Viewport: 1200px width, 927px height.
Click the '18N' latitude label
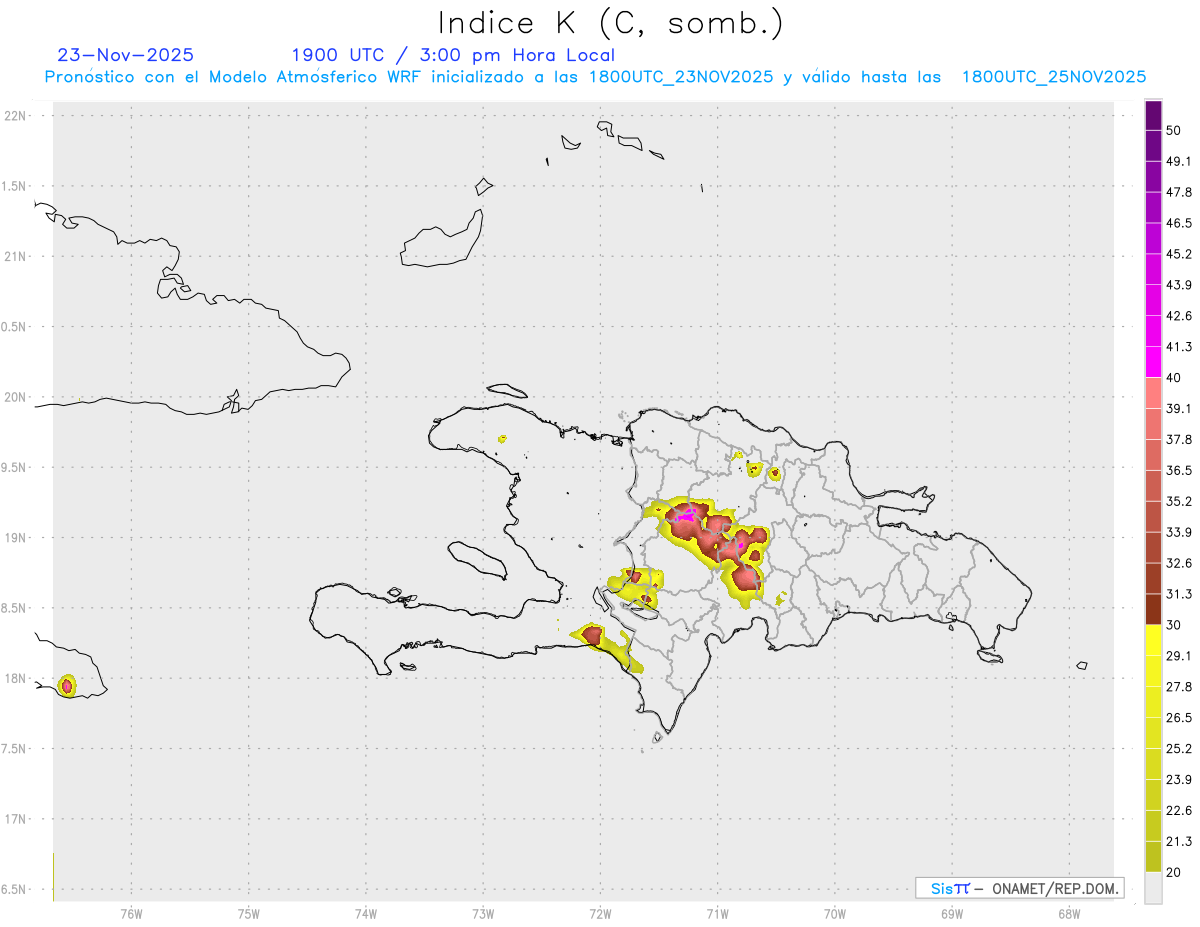coord(17,678)
